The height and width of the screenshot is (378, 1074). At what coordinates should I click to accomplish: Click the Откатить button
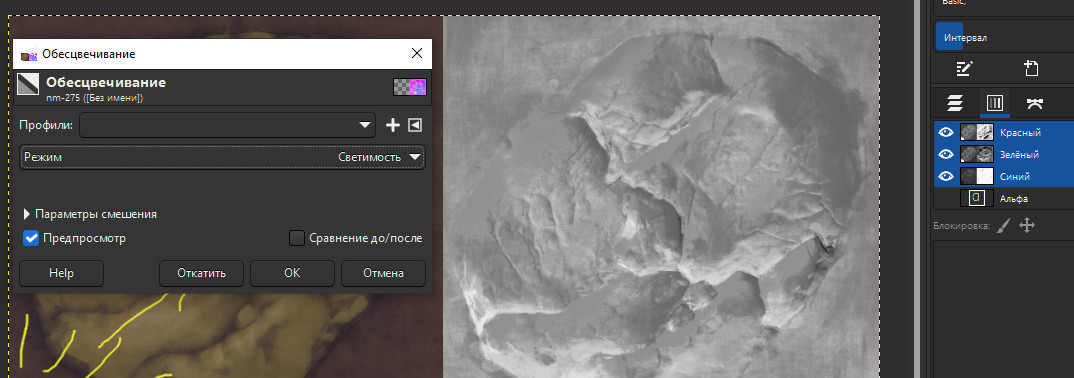[x=201, y=273]
